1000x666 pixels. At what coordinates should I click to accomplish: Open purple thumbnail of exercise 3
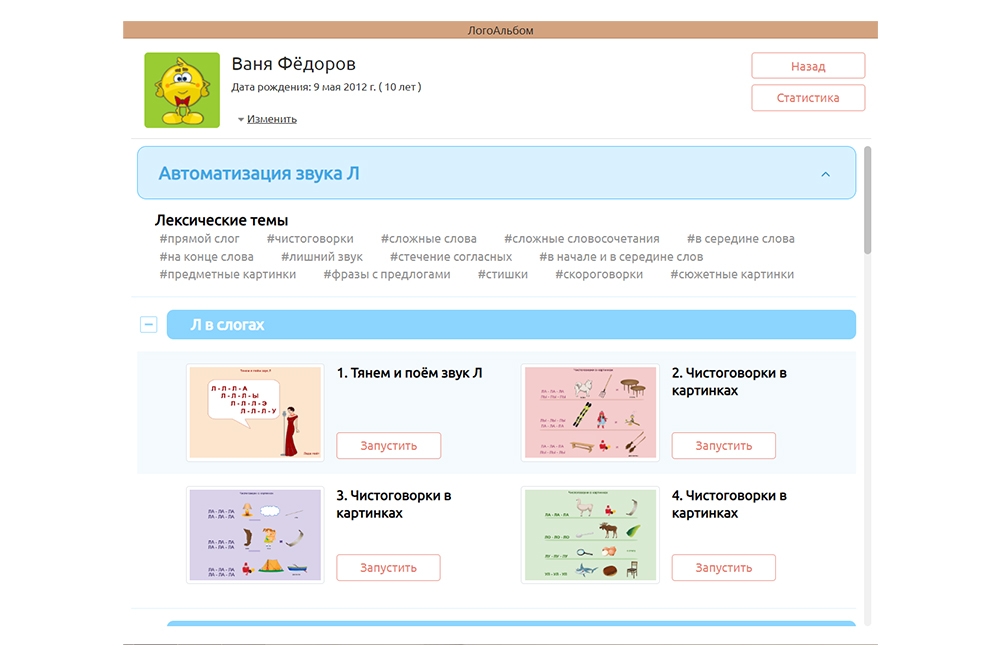(x=255, y=534)
